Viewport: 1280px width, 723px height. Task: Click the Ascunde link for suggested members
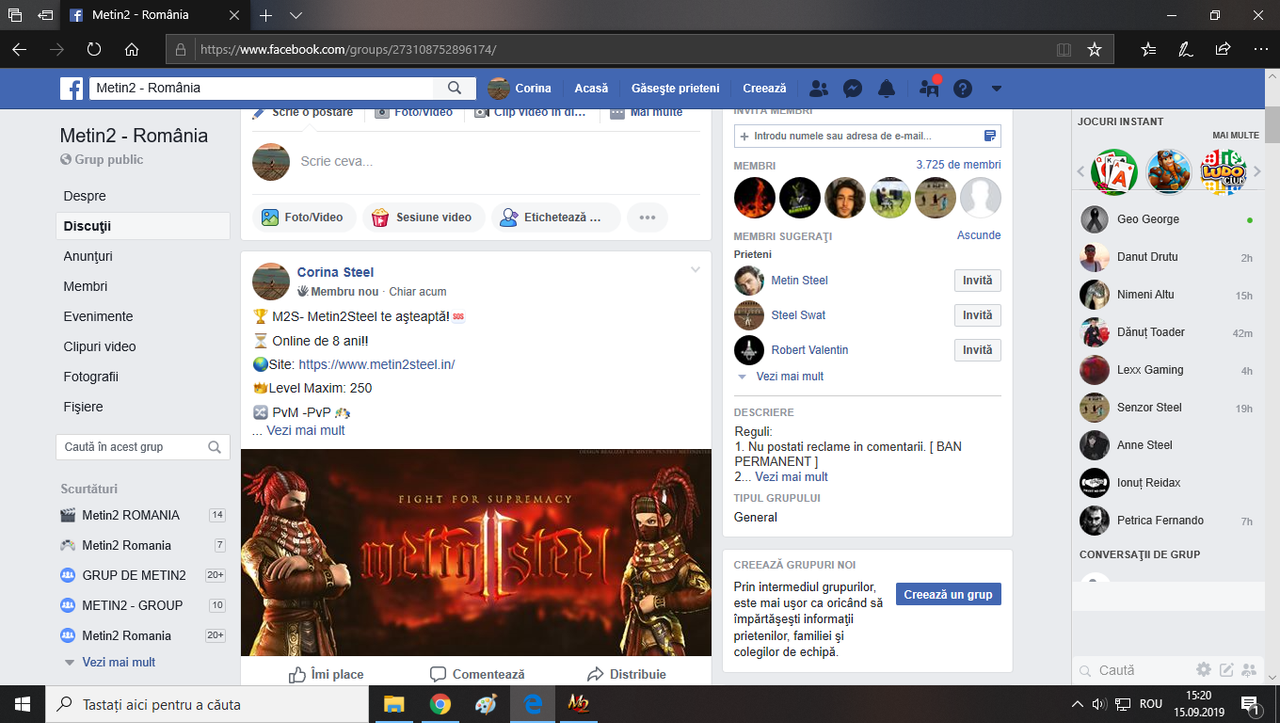pyautogui.click(x=979, y=235)
